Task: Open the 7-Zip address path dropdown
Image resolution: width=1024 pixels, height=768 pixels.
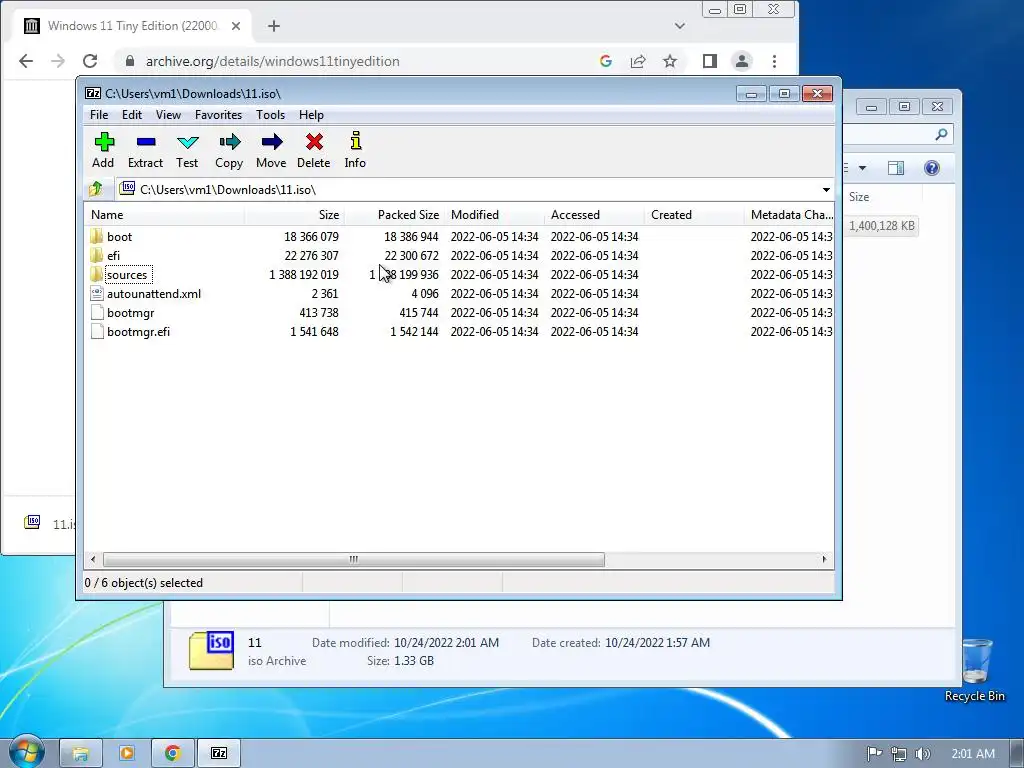Action: tap(826, 189)
